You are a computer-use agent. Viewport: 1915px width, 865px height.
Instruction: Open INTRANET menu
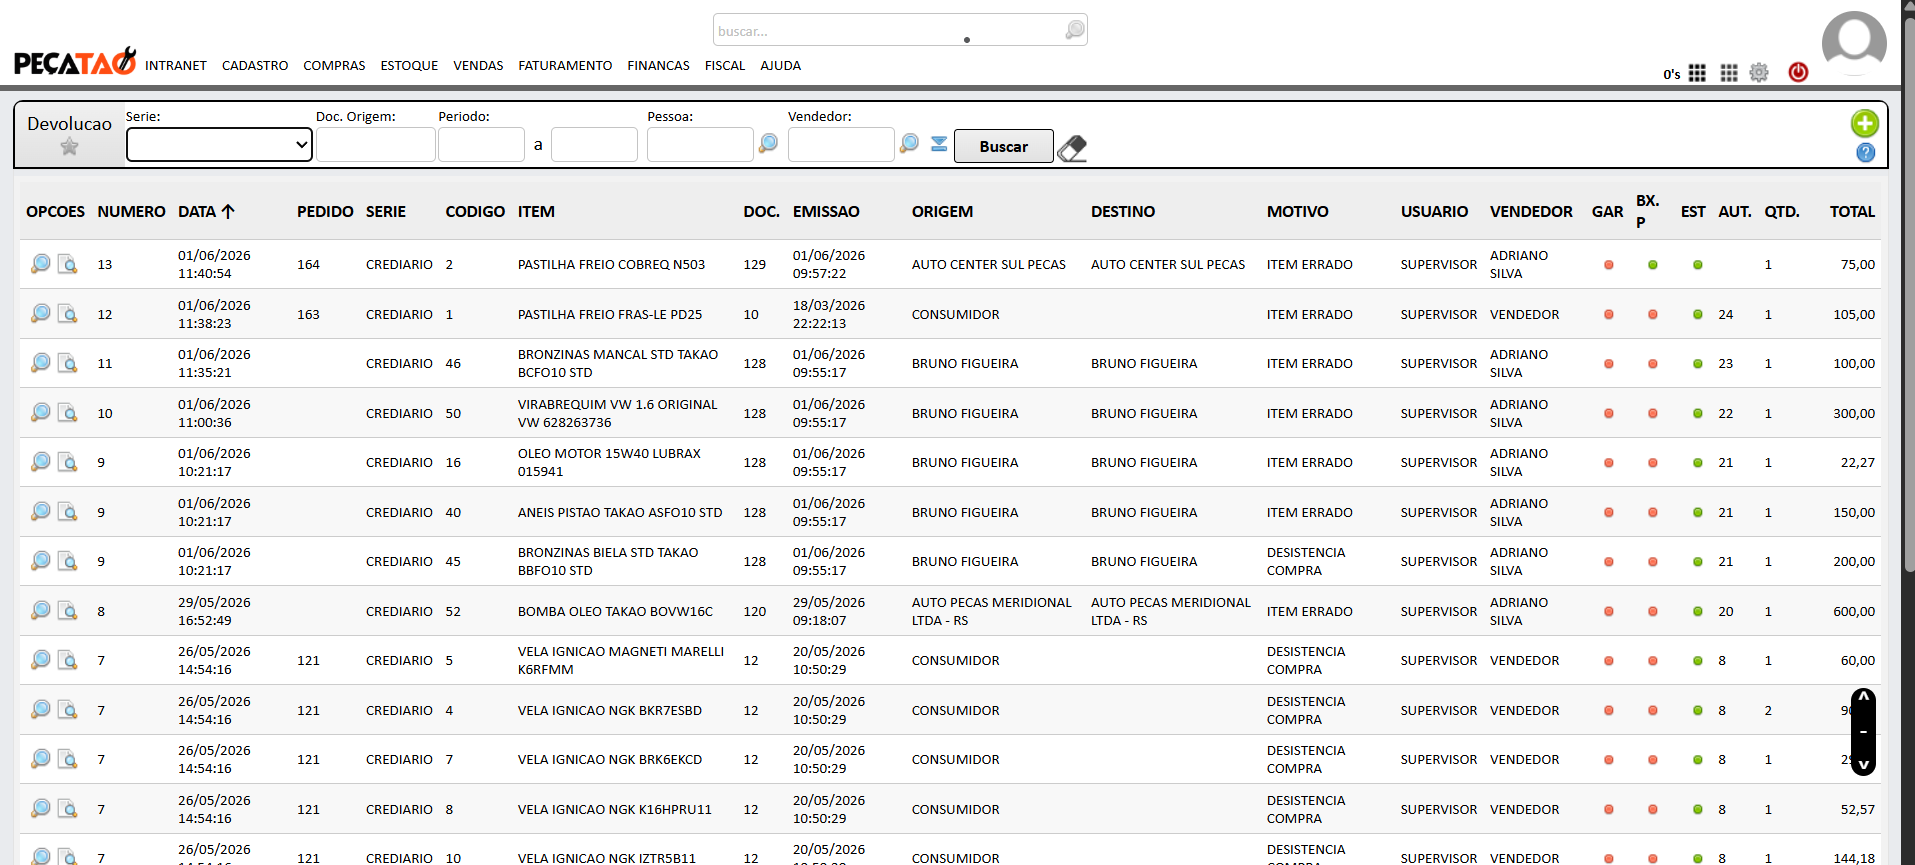point(176,66)
